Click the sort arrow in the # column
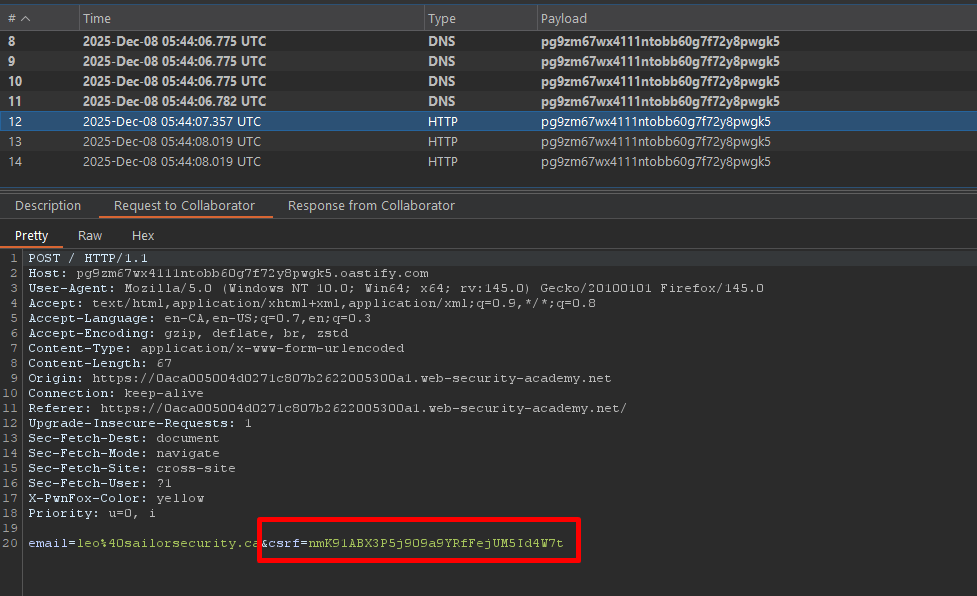This screenshot has width=977, height=596. point(25,19)
